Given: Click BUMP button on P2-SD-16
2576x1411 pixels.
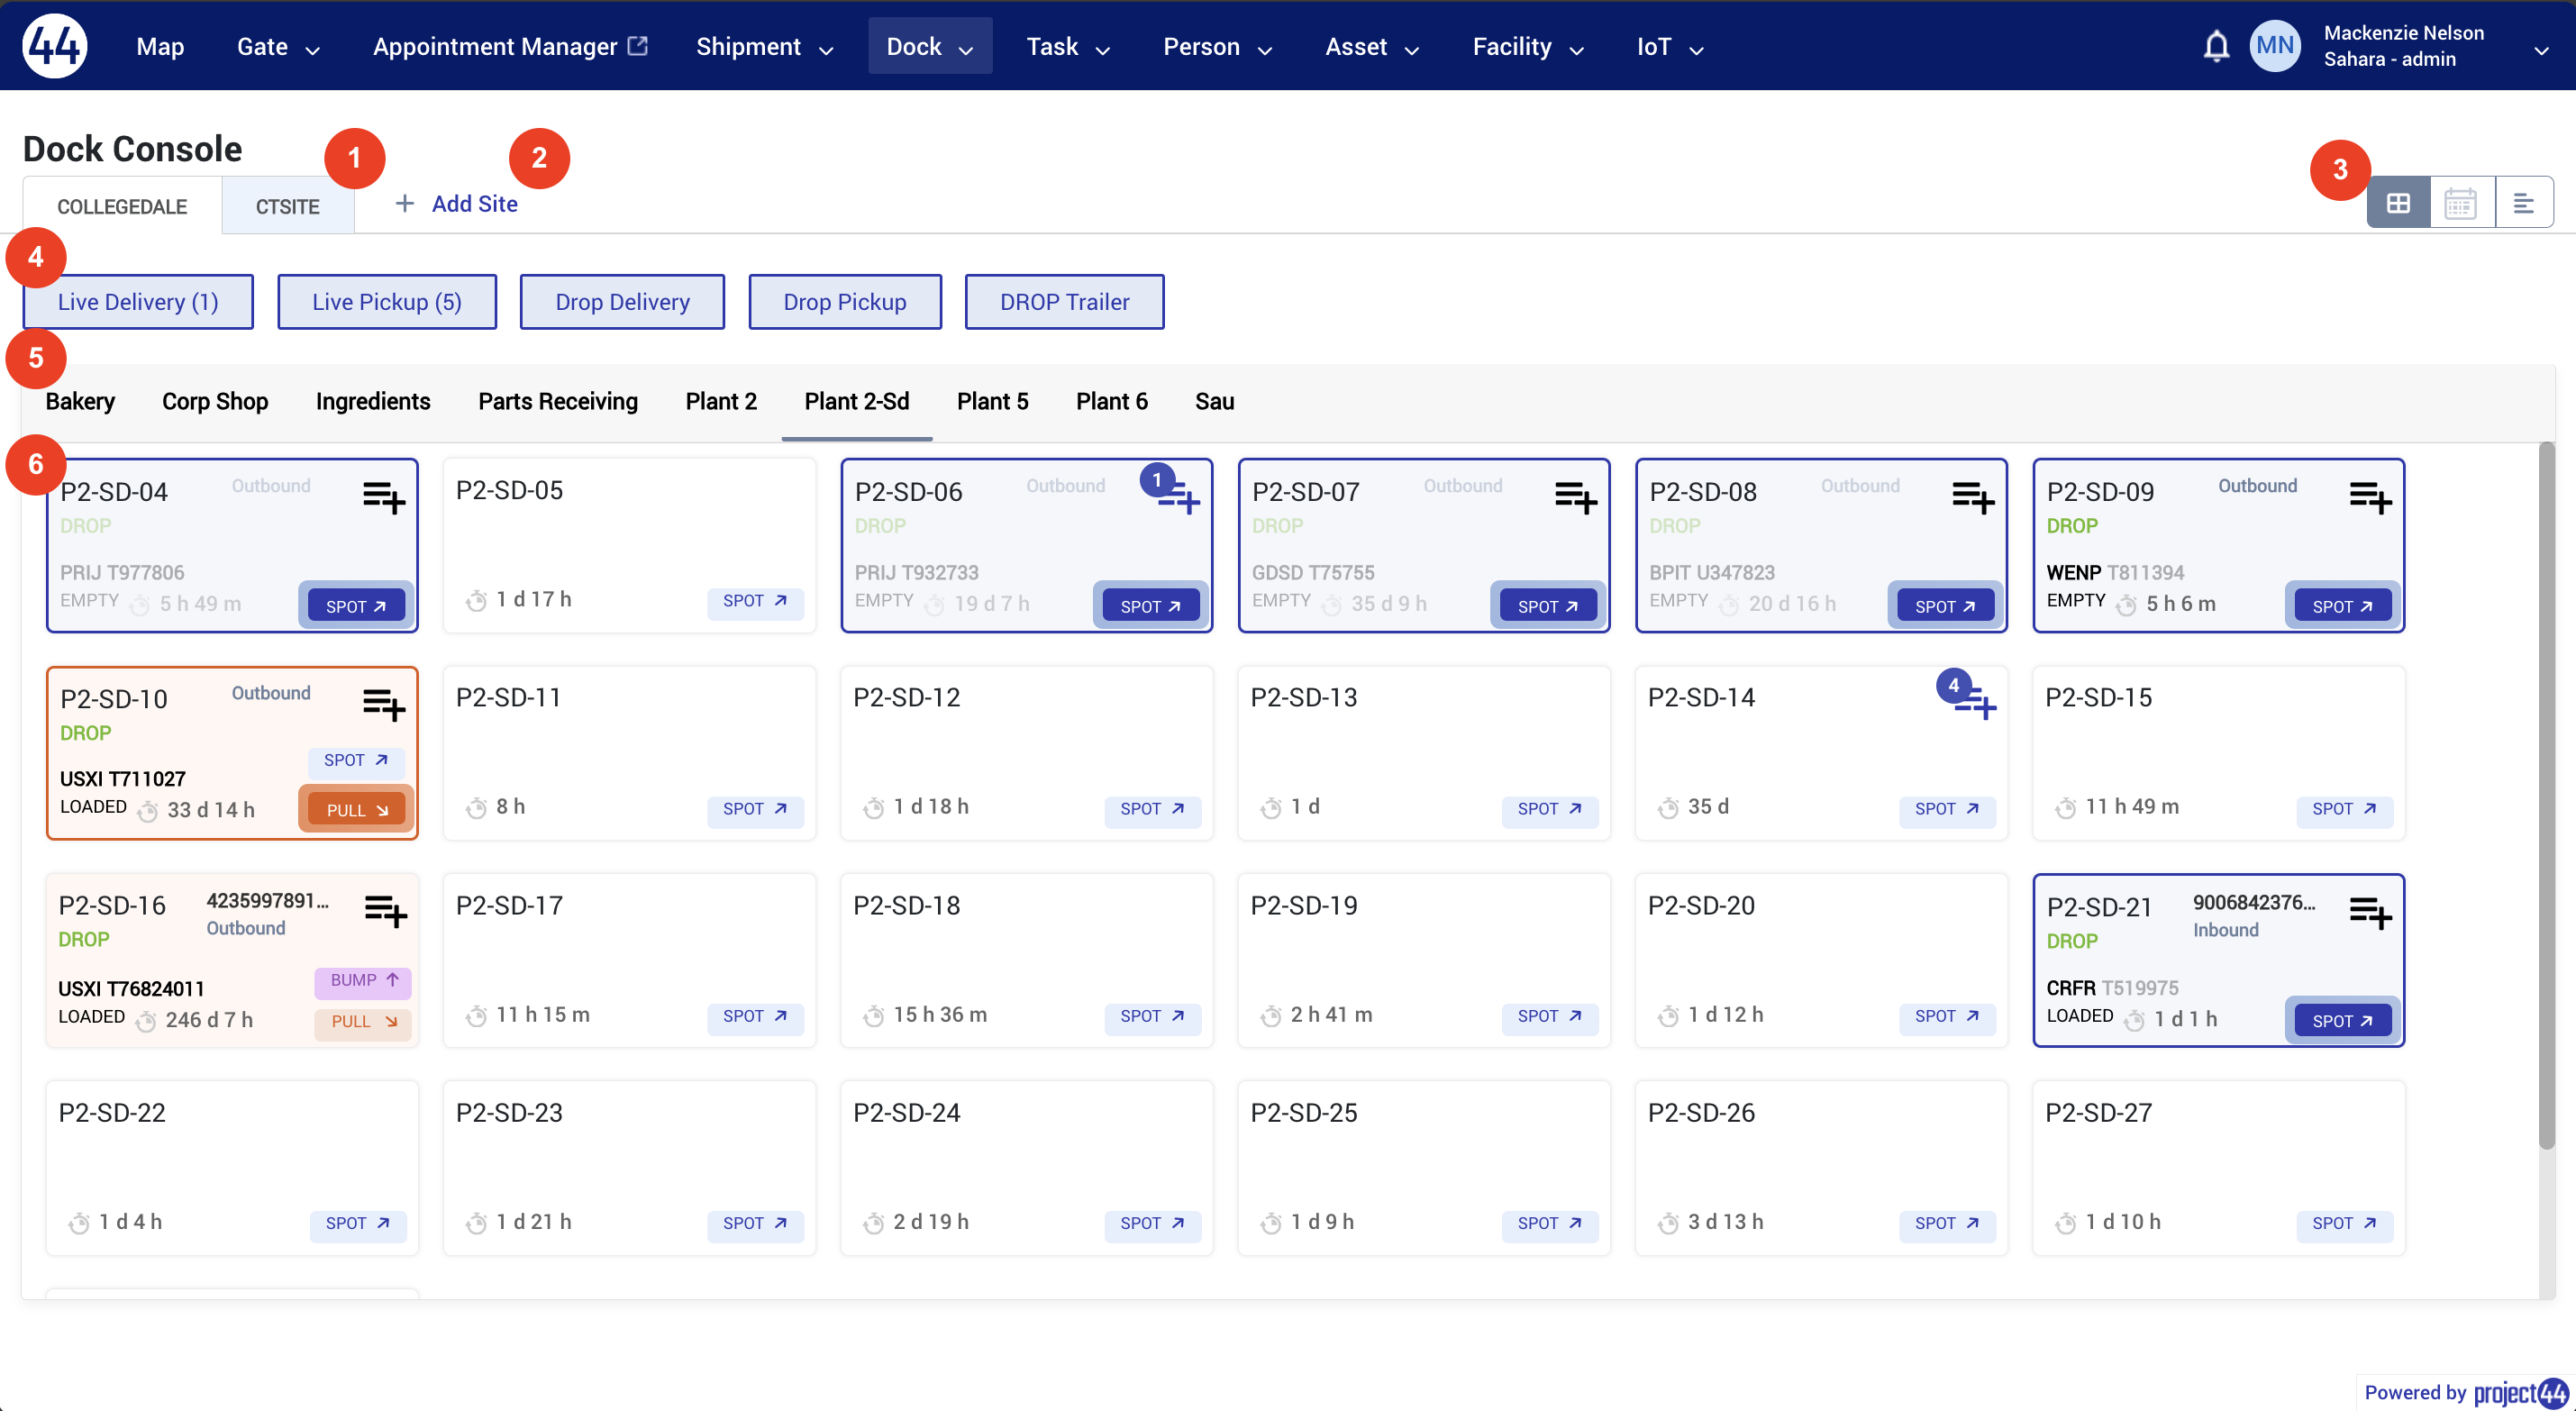Looking at the screenshot, I should click(x=363, y=981).
